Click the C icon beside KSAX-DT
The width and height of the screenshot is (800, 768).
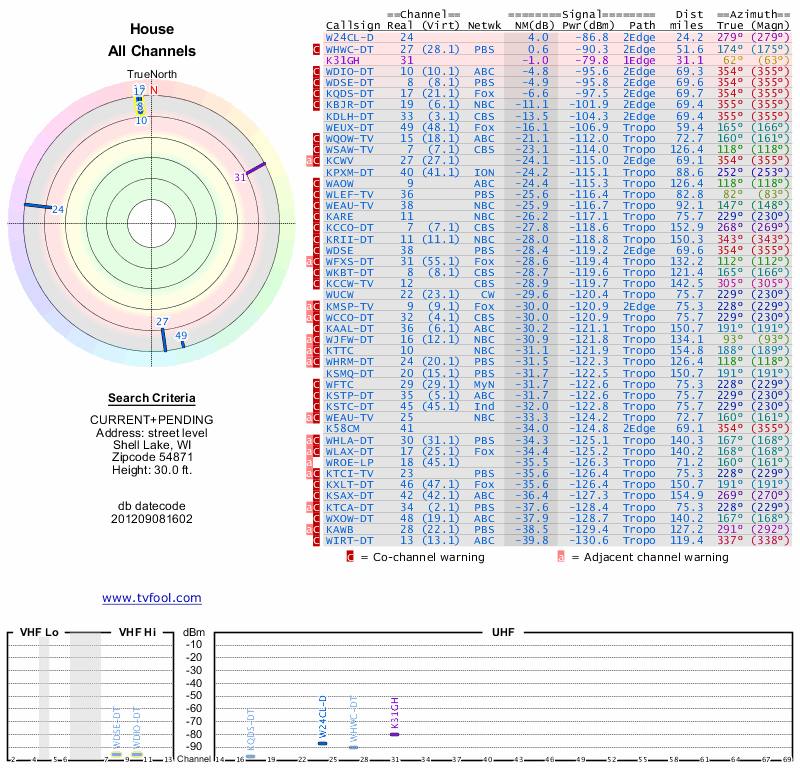316,496
